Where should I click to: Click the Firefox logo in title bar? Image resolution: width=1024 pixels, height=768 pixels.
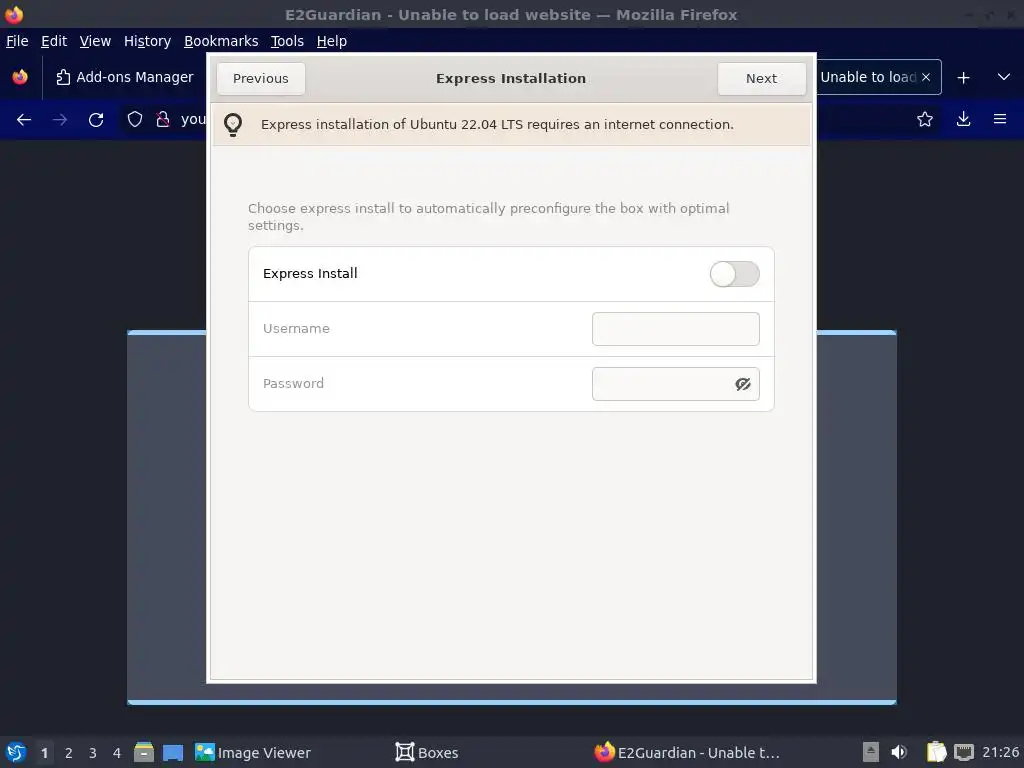(x=14, y=14)
